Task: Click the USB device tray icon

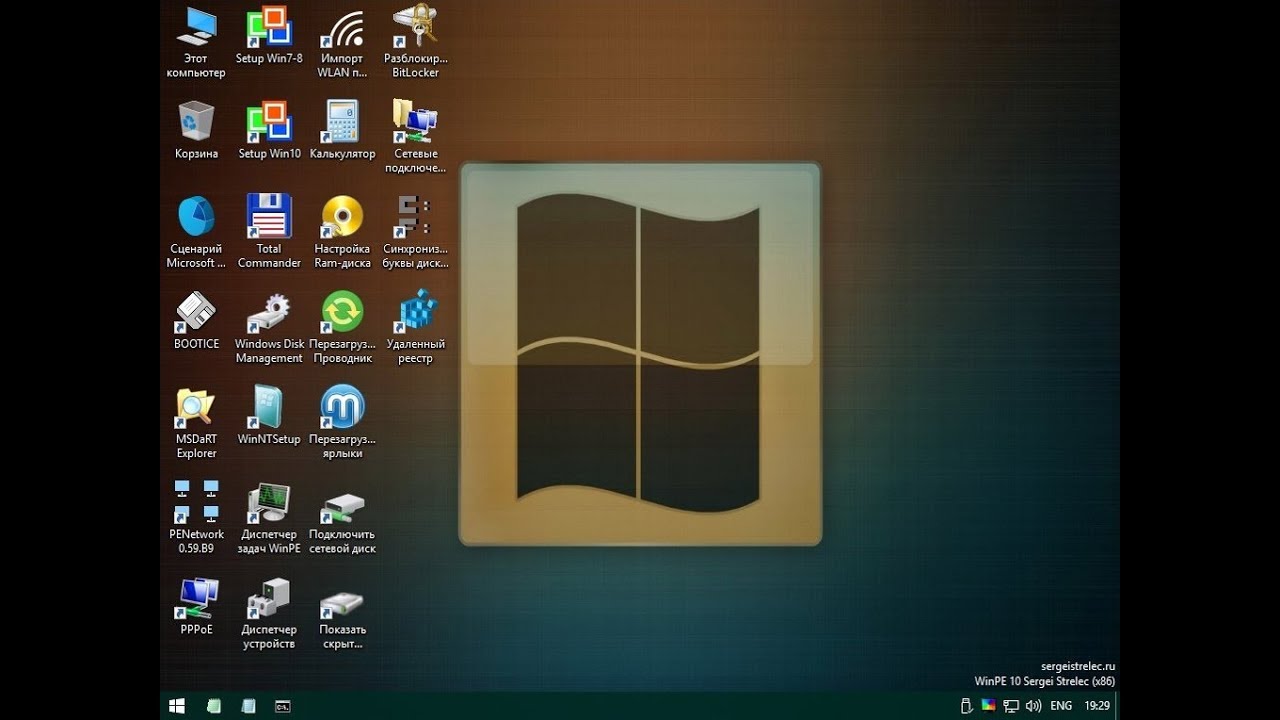Action: coord(966,706)
